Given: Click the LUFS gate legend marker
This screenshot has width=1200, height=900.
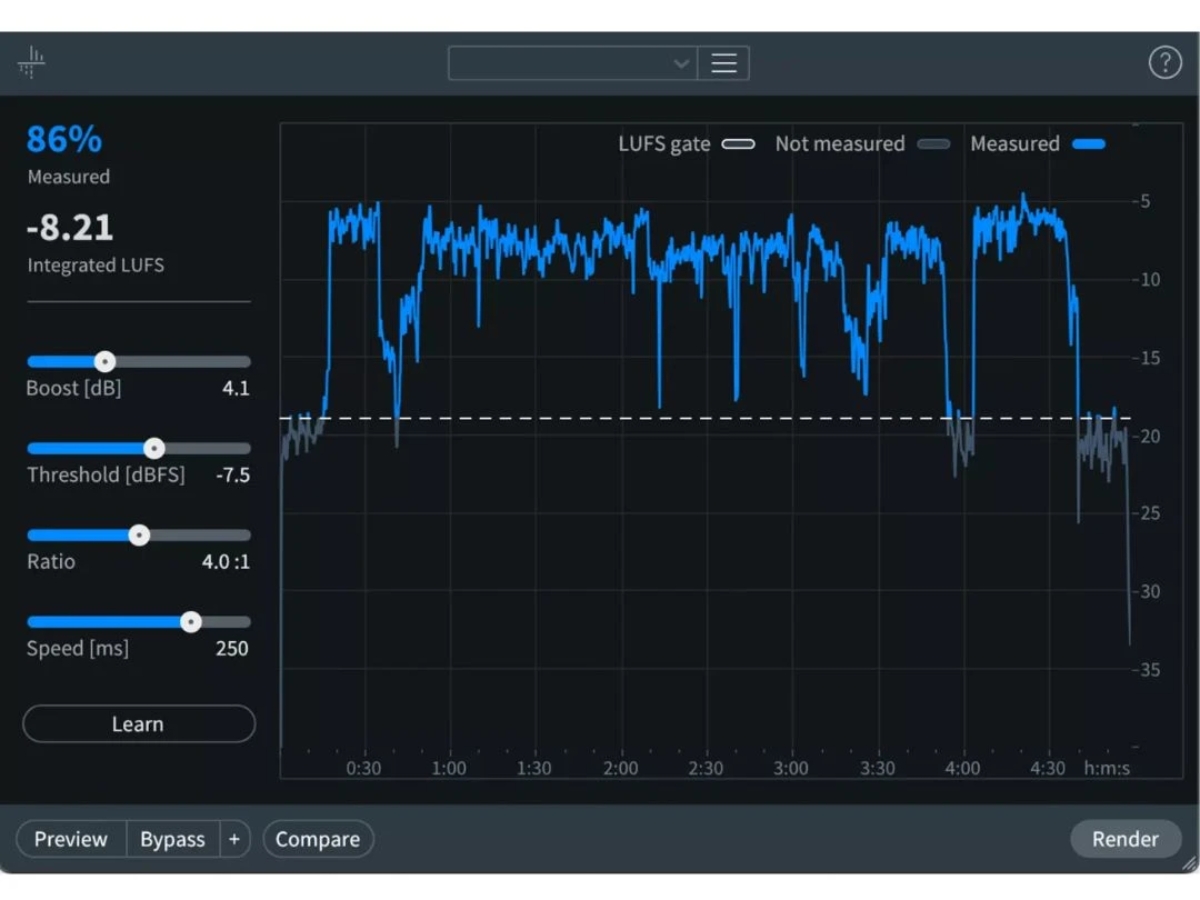Looking at the screenshot, I should click(739, 144).
